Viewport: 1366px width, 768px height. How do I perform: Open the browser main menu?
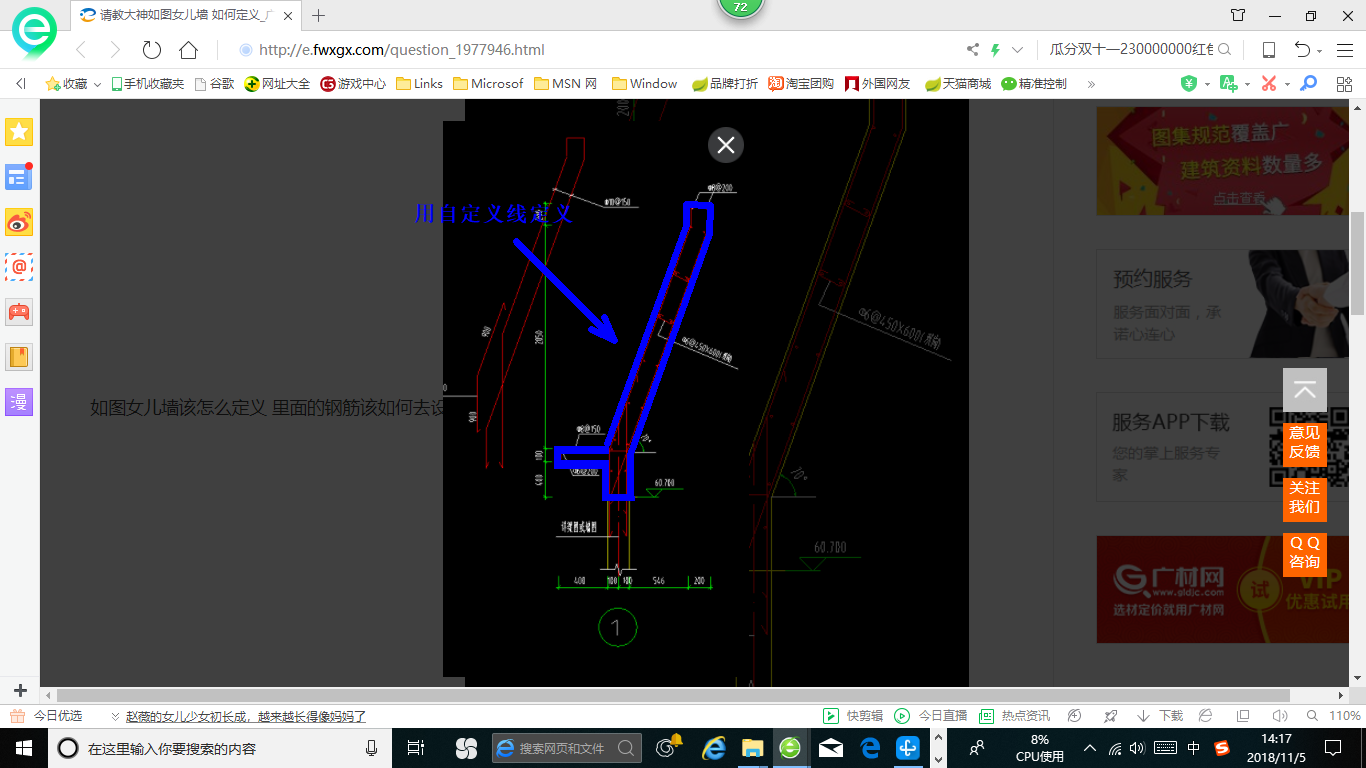(1344, 50)
